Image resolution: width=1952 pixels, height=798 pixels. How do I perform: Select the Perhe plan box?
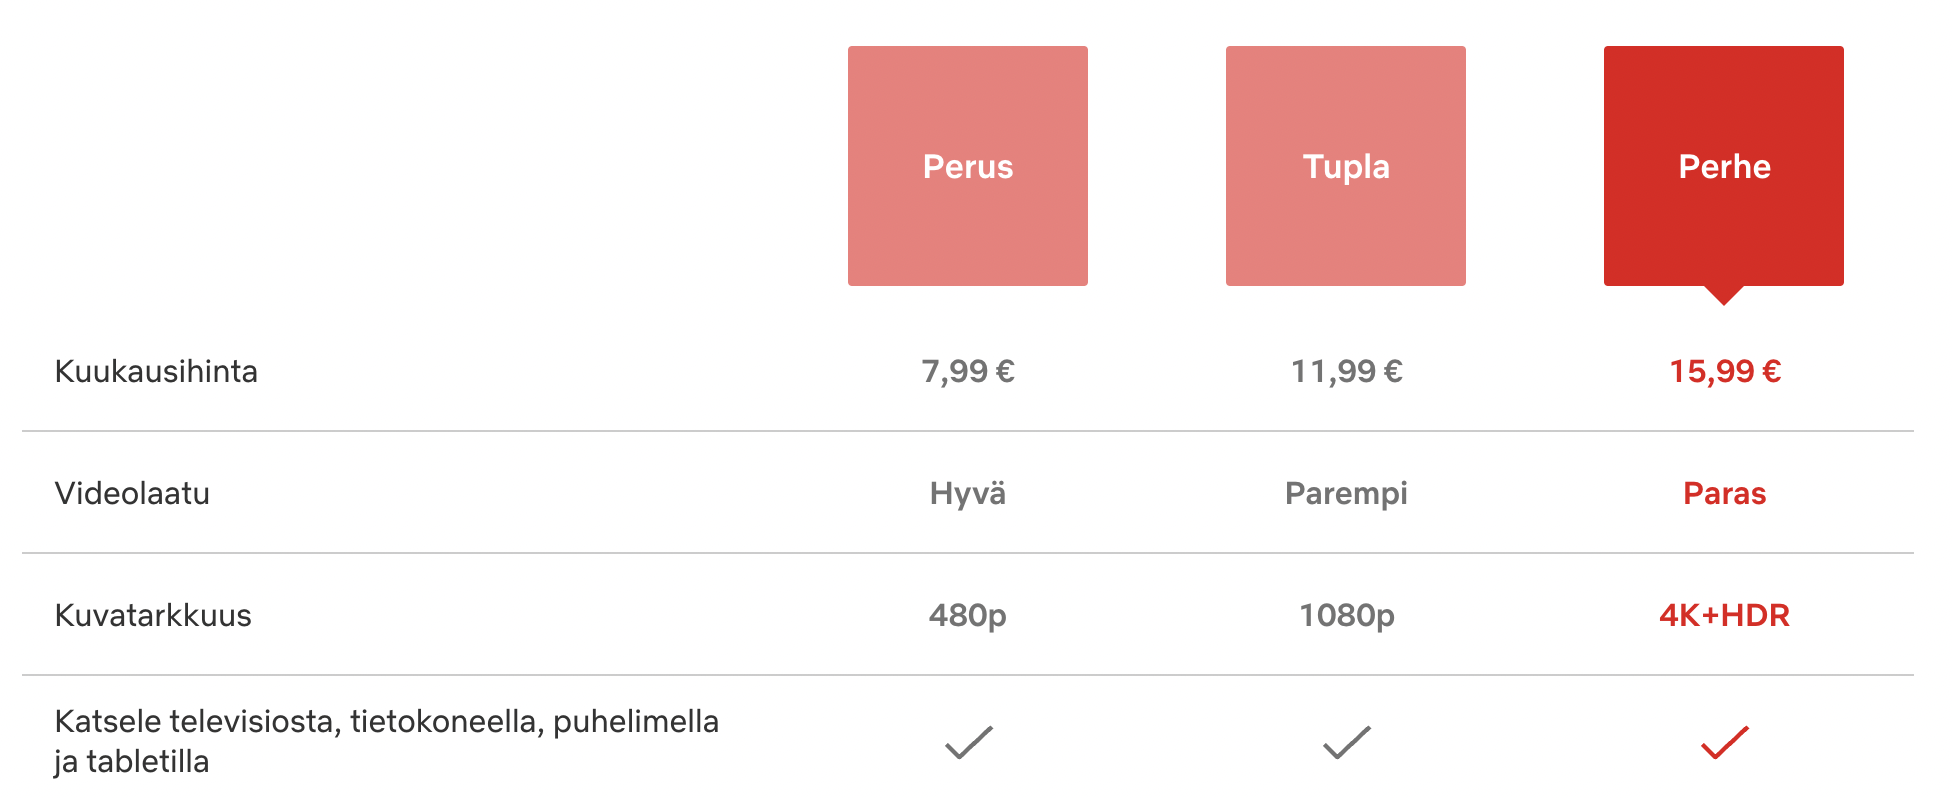pos(1723,166)
